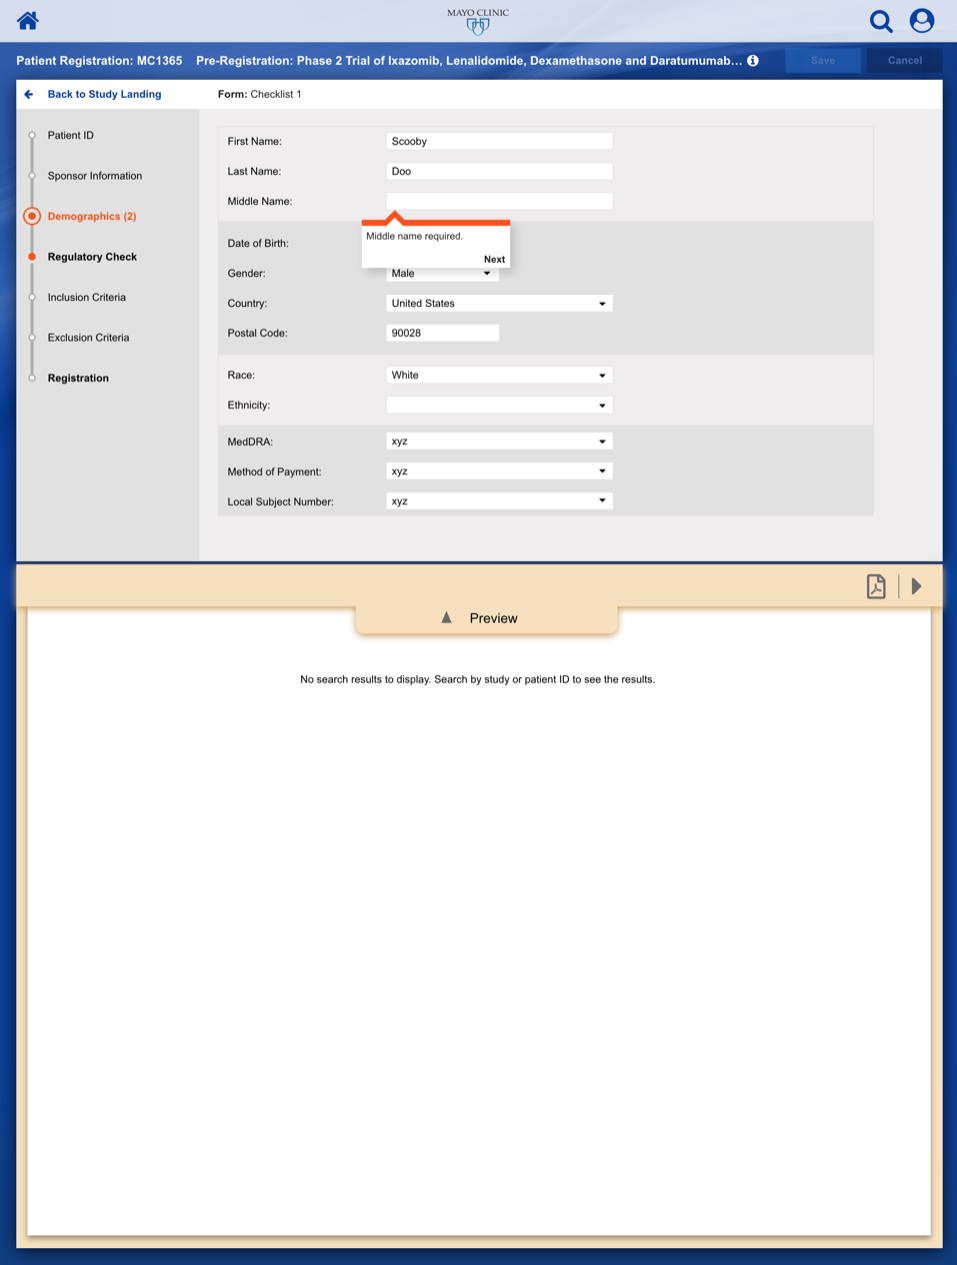The width and height of the screenshot is (957, 1265).
Task: Click the 'Form: Checklist 1' label
Action: click(x=259, y=94)
